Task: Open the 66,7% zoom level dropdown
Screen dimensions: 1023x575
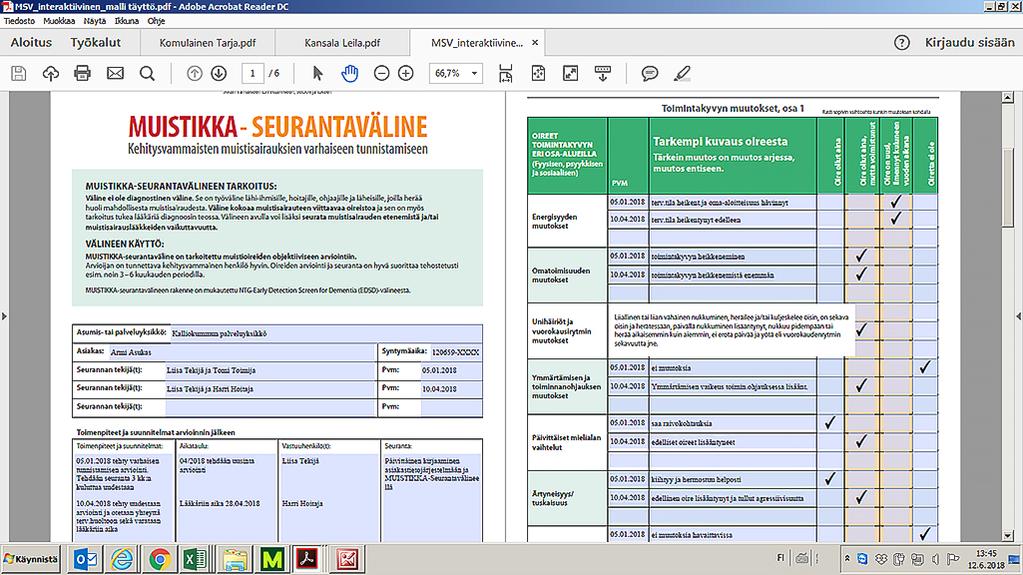Action: (474, 74)
